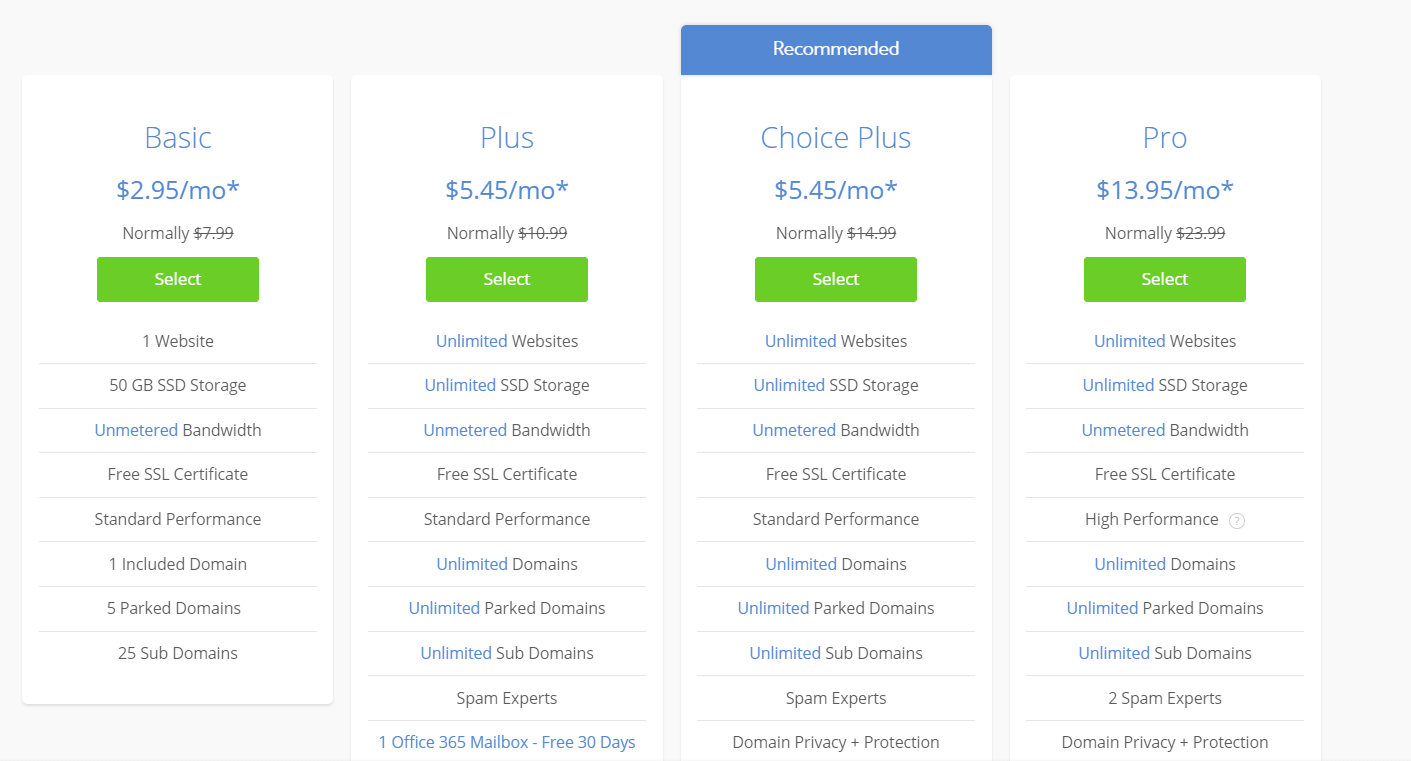Click the $13.95/mo Pro price
The height and width of the screenshot is (761, 1411).
[1165, 189]
